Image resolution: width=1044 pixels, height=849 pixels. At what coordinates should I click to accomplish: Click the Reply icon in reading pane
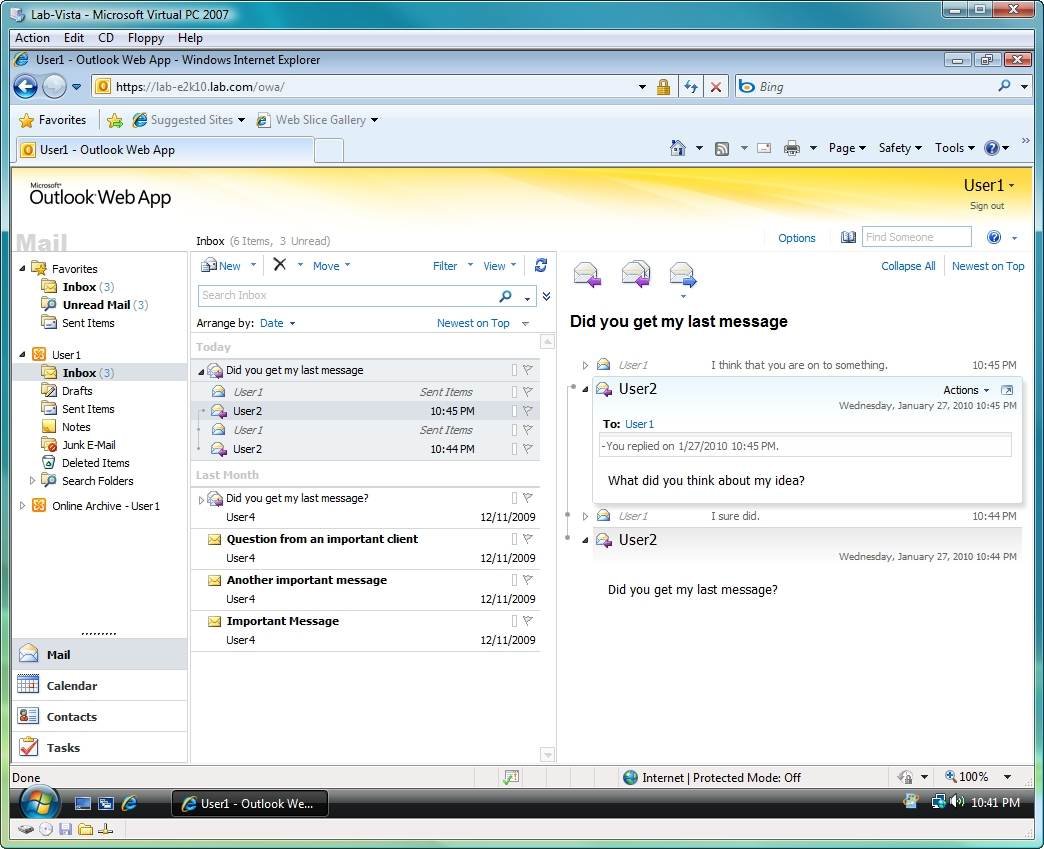coord(587,273)
